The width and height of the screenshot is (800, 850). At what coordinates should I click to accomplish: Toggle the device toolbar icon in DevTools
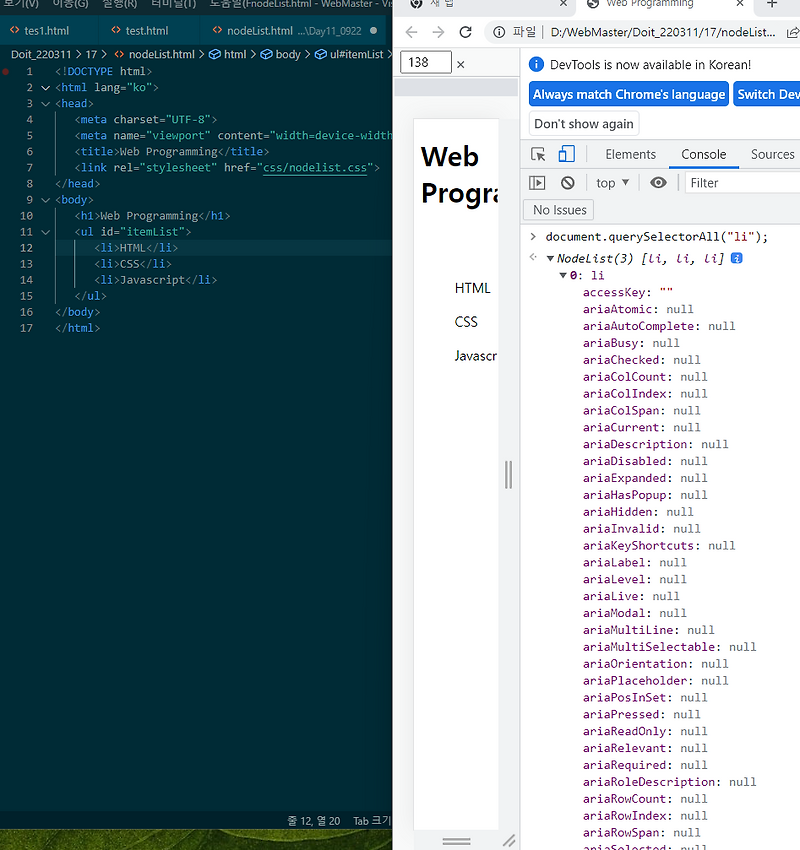[x=567, y=155]
